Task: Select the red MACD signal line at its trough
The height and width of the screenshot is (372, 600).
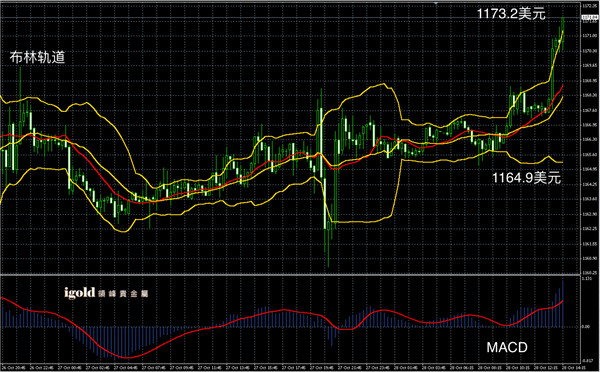Action: point(126,357)
